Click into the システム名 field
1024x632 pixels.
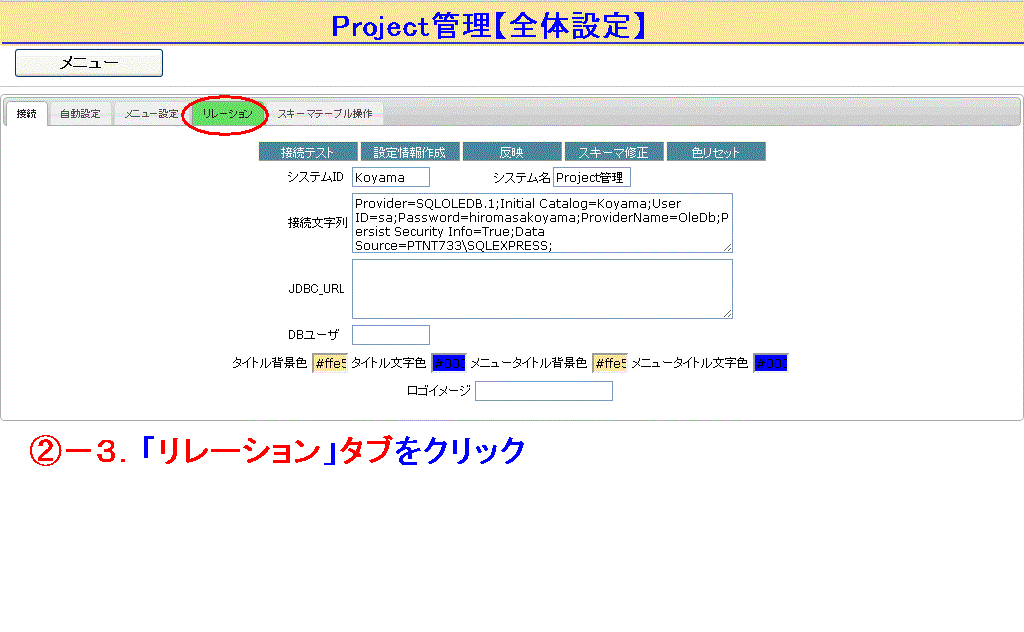[x=592, y=177]
